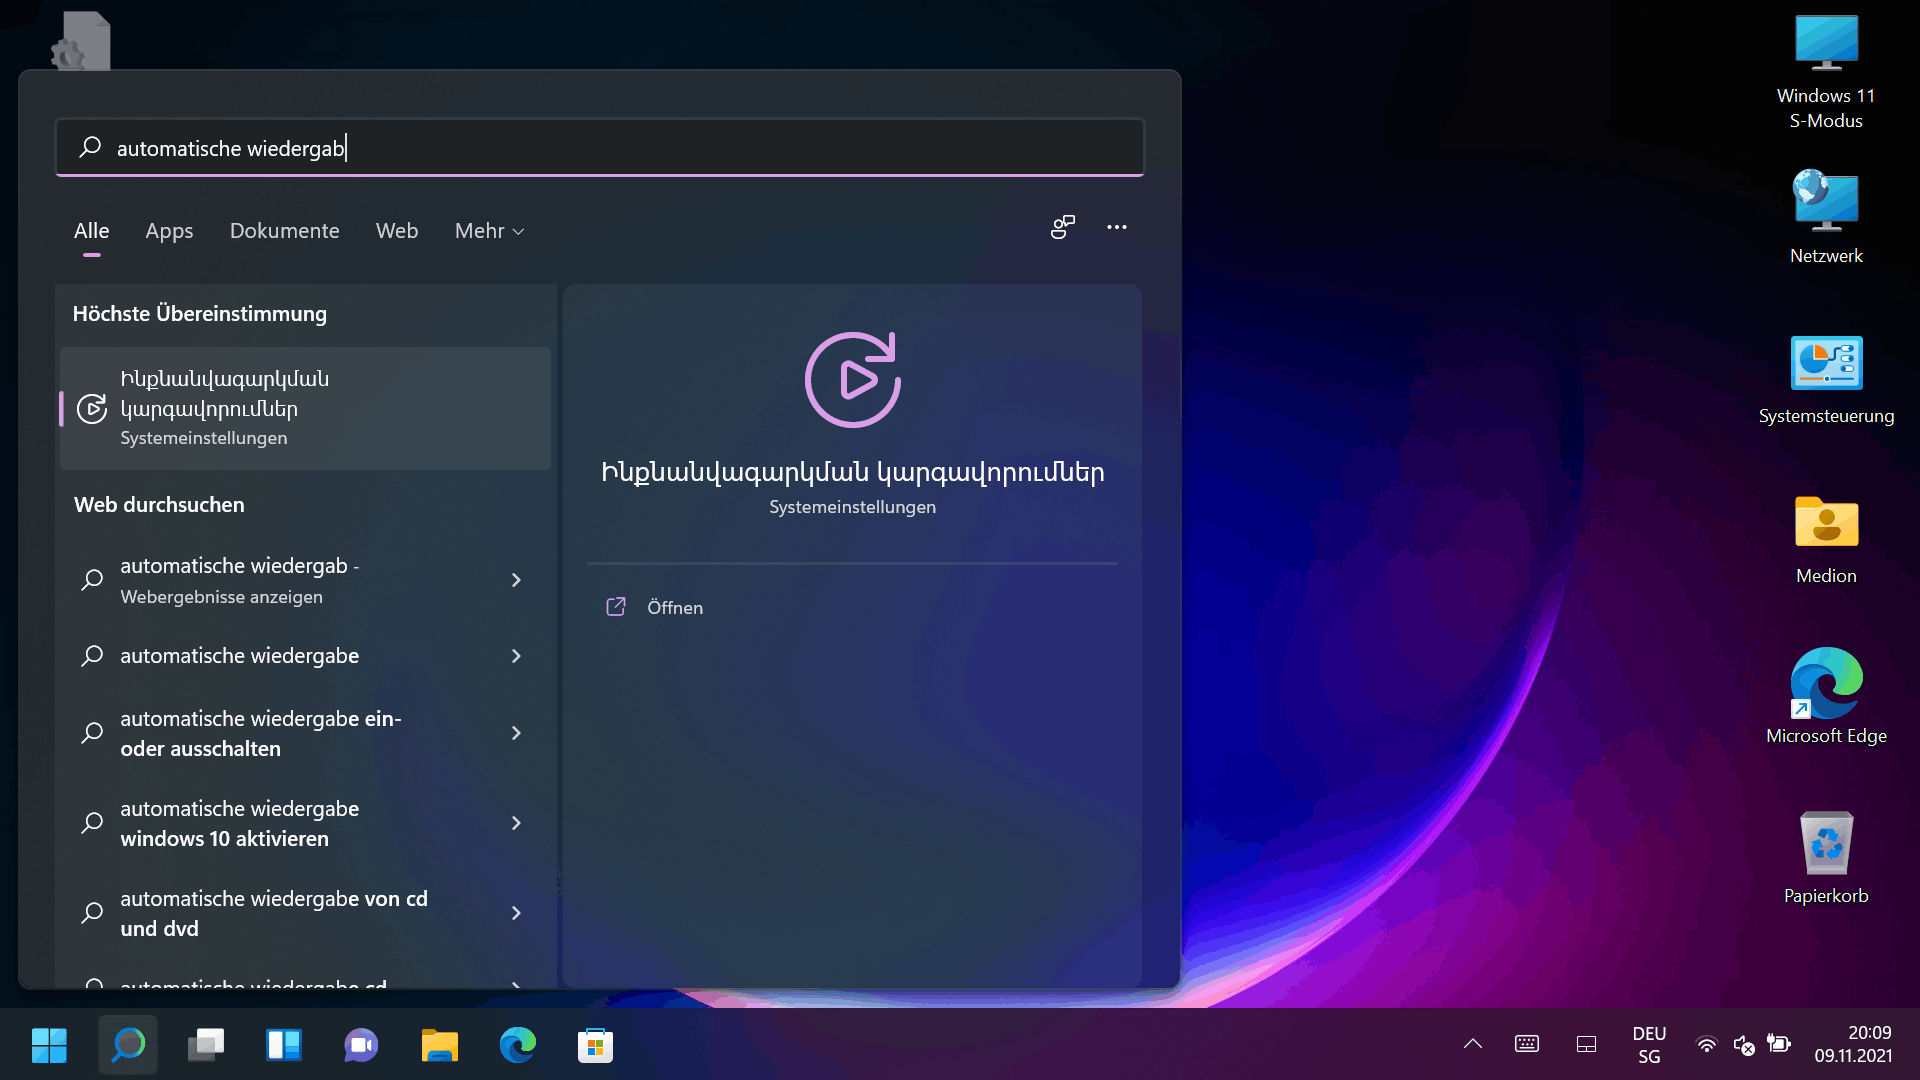Click the battery tray icon
This screenshot has width=1920, height=1080.
[x=1779, y=1044]
